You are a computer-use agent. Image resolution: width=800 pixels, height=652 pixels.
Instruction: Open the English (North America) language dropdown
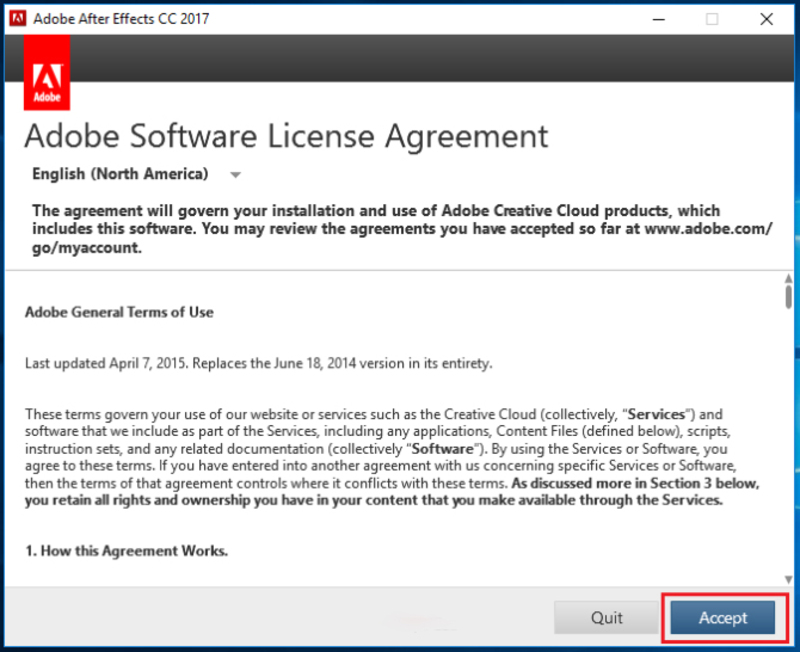pos(136,174)
